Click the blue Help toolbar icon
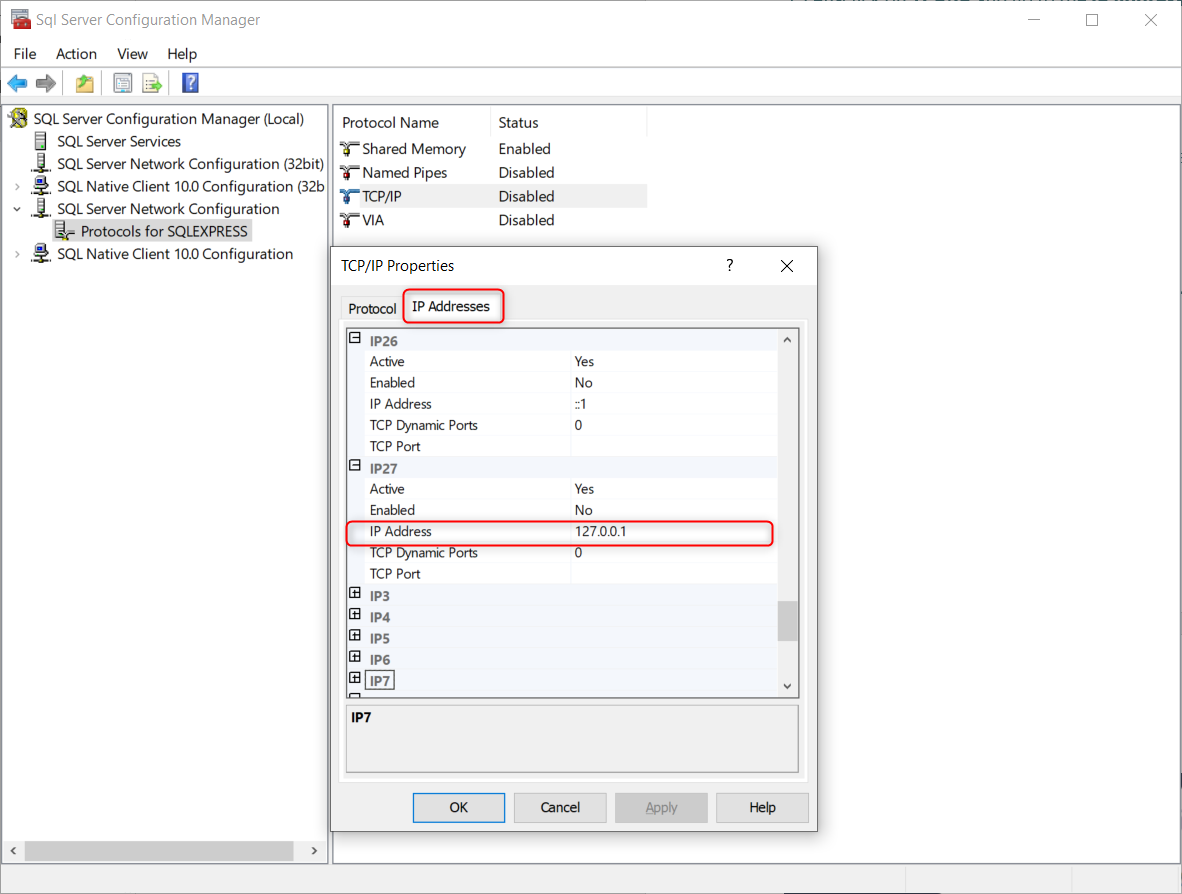This screenshot has width=1182, height=894. [190, 83]
